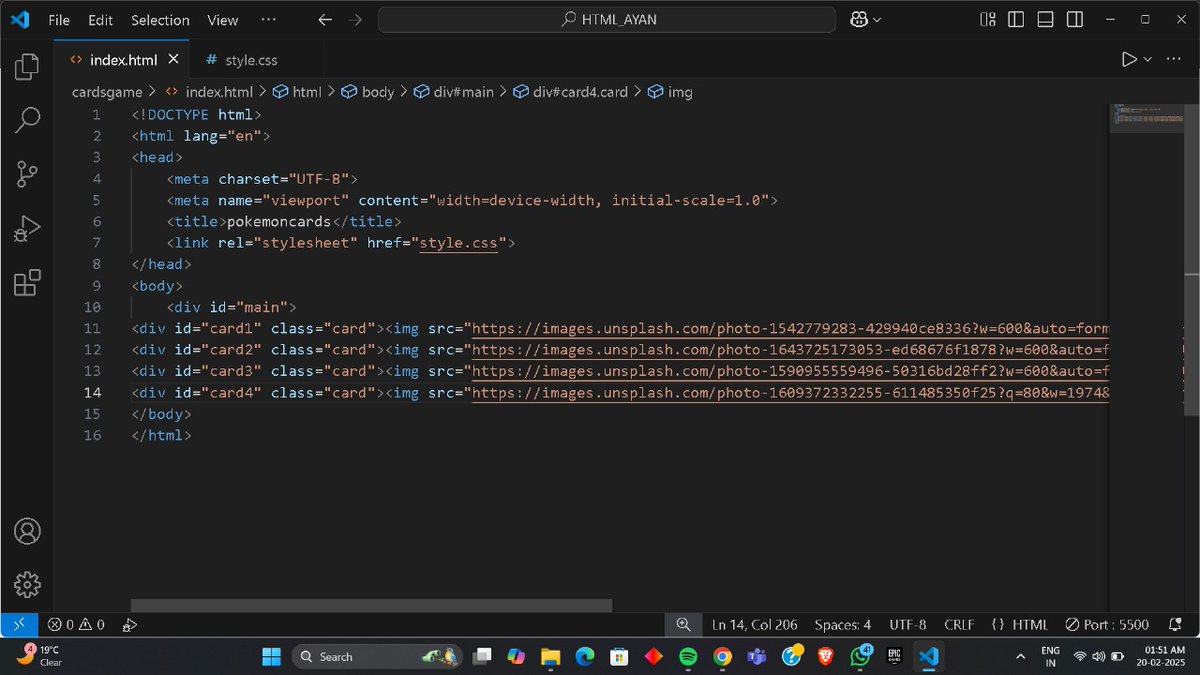Open Microsoft Edge from taskbar

[x=584, y=656]
